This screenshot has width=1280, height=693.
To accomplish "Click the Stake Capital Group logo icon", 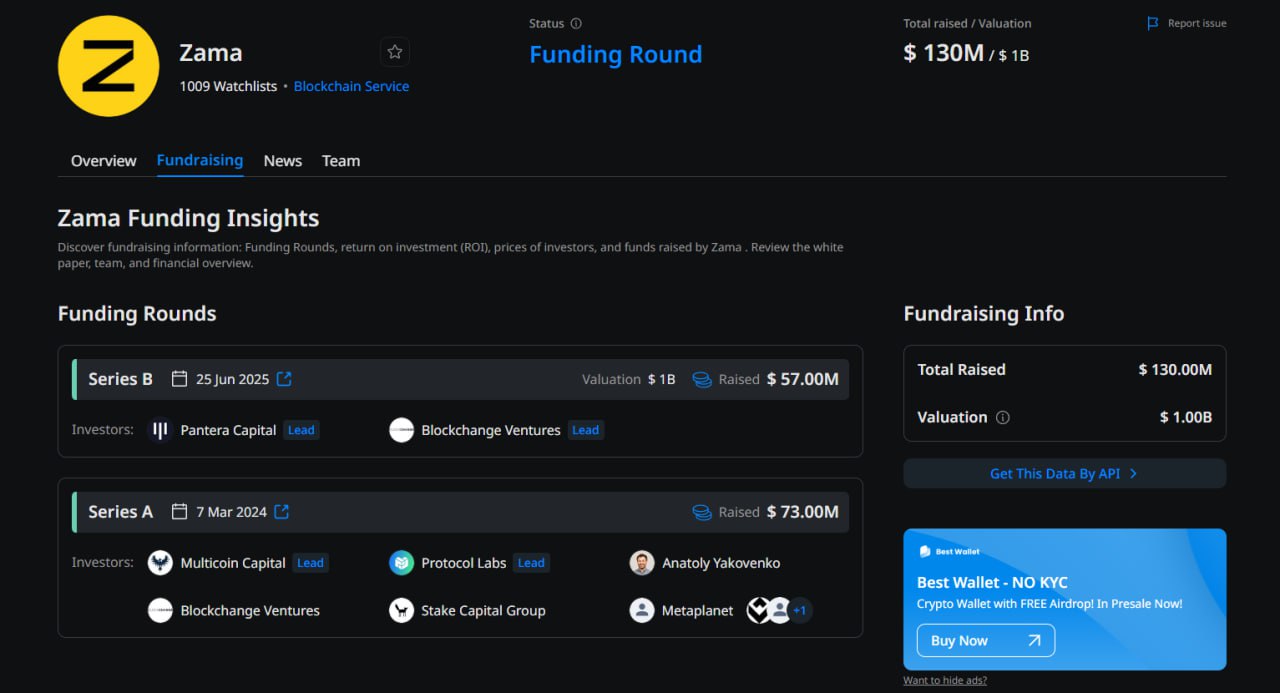I will pyautogui.click(x=401, y=610).
